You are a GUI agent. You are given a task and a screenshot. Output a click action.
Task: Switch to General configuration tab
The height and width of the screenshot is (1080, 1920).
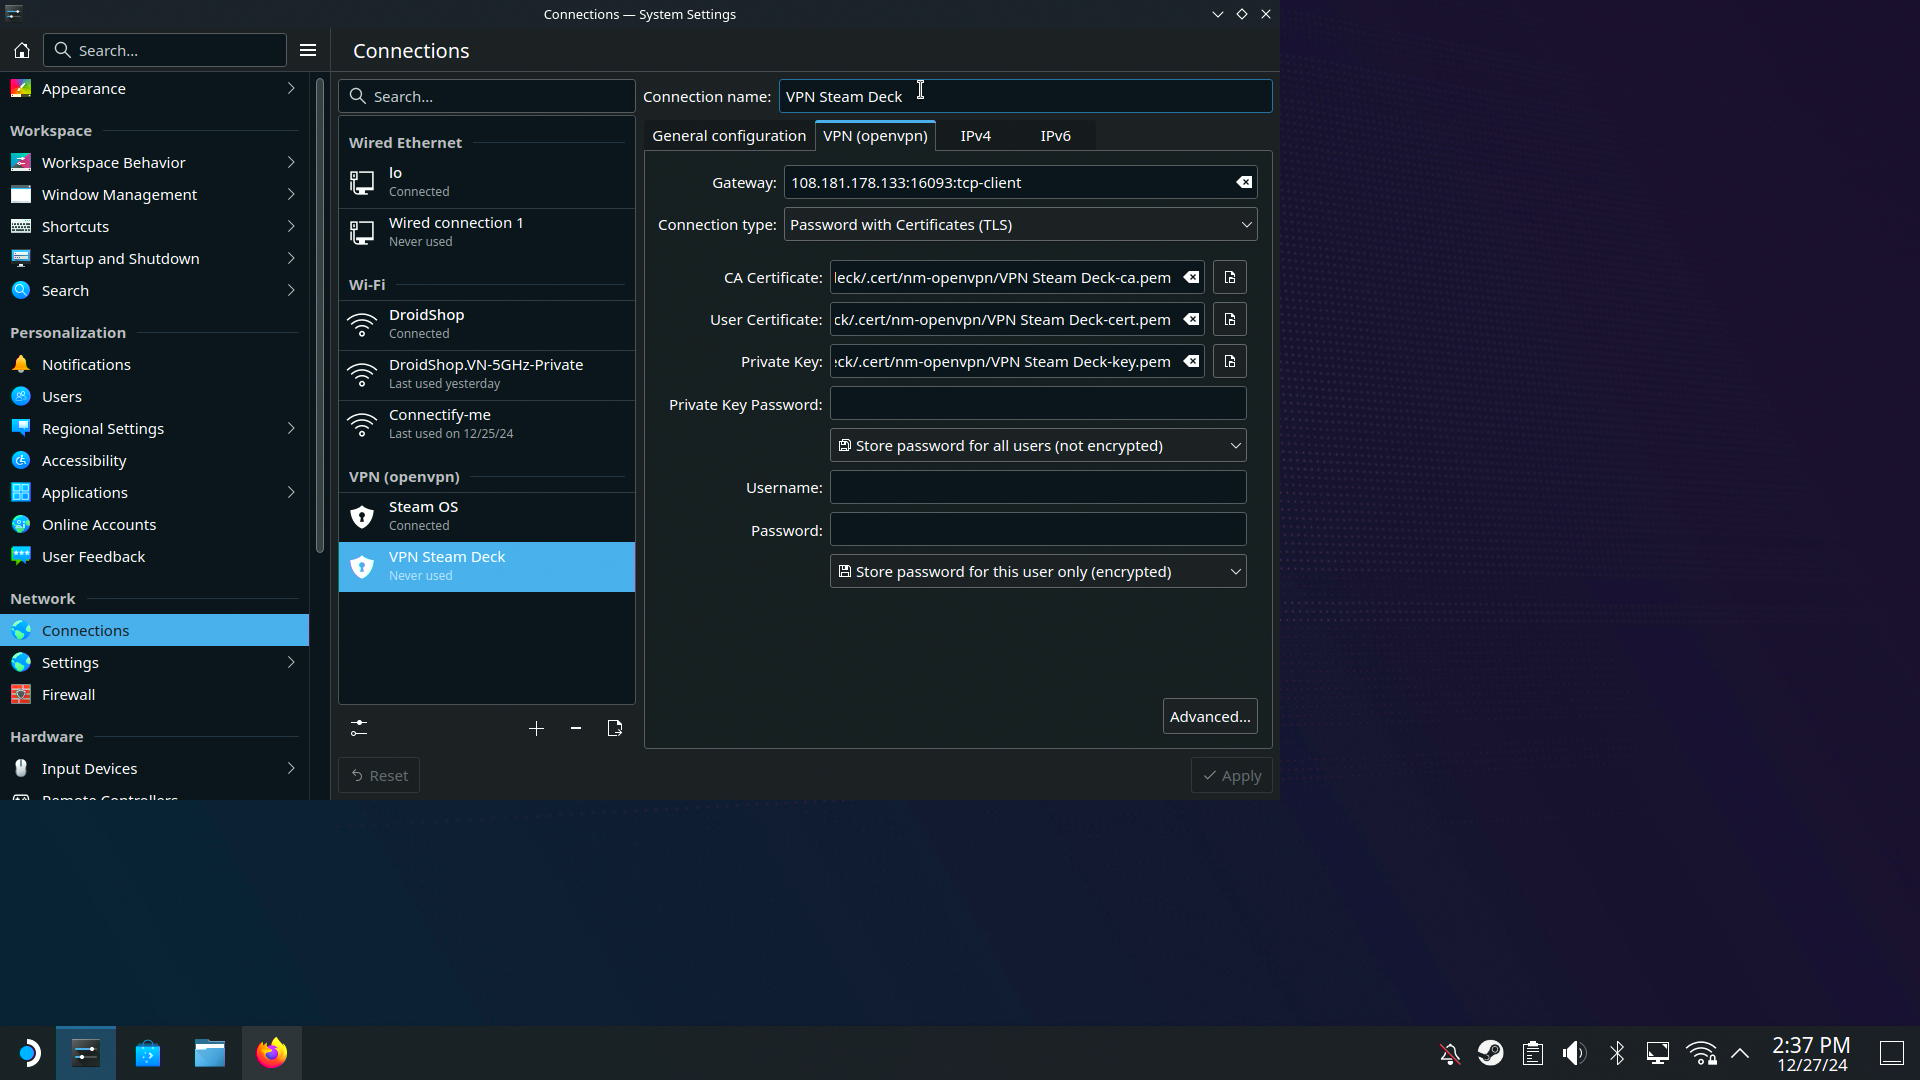[729, 136]
